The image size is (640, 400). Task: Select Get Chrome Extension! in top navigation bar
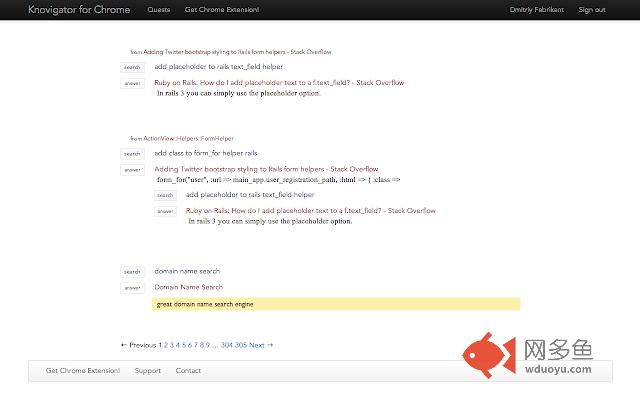tap(222, 9)
